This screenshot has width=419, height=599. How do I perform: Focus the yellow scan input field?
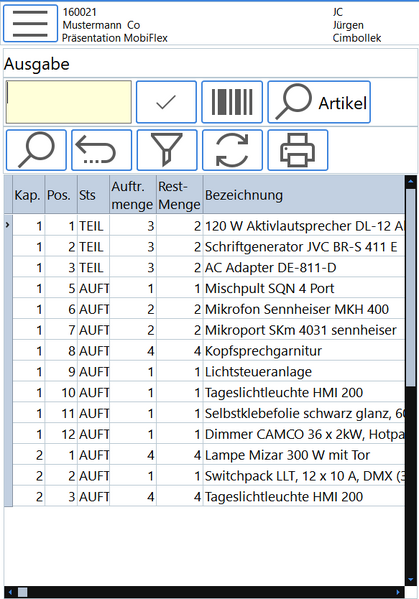click(x=69, y=102)
